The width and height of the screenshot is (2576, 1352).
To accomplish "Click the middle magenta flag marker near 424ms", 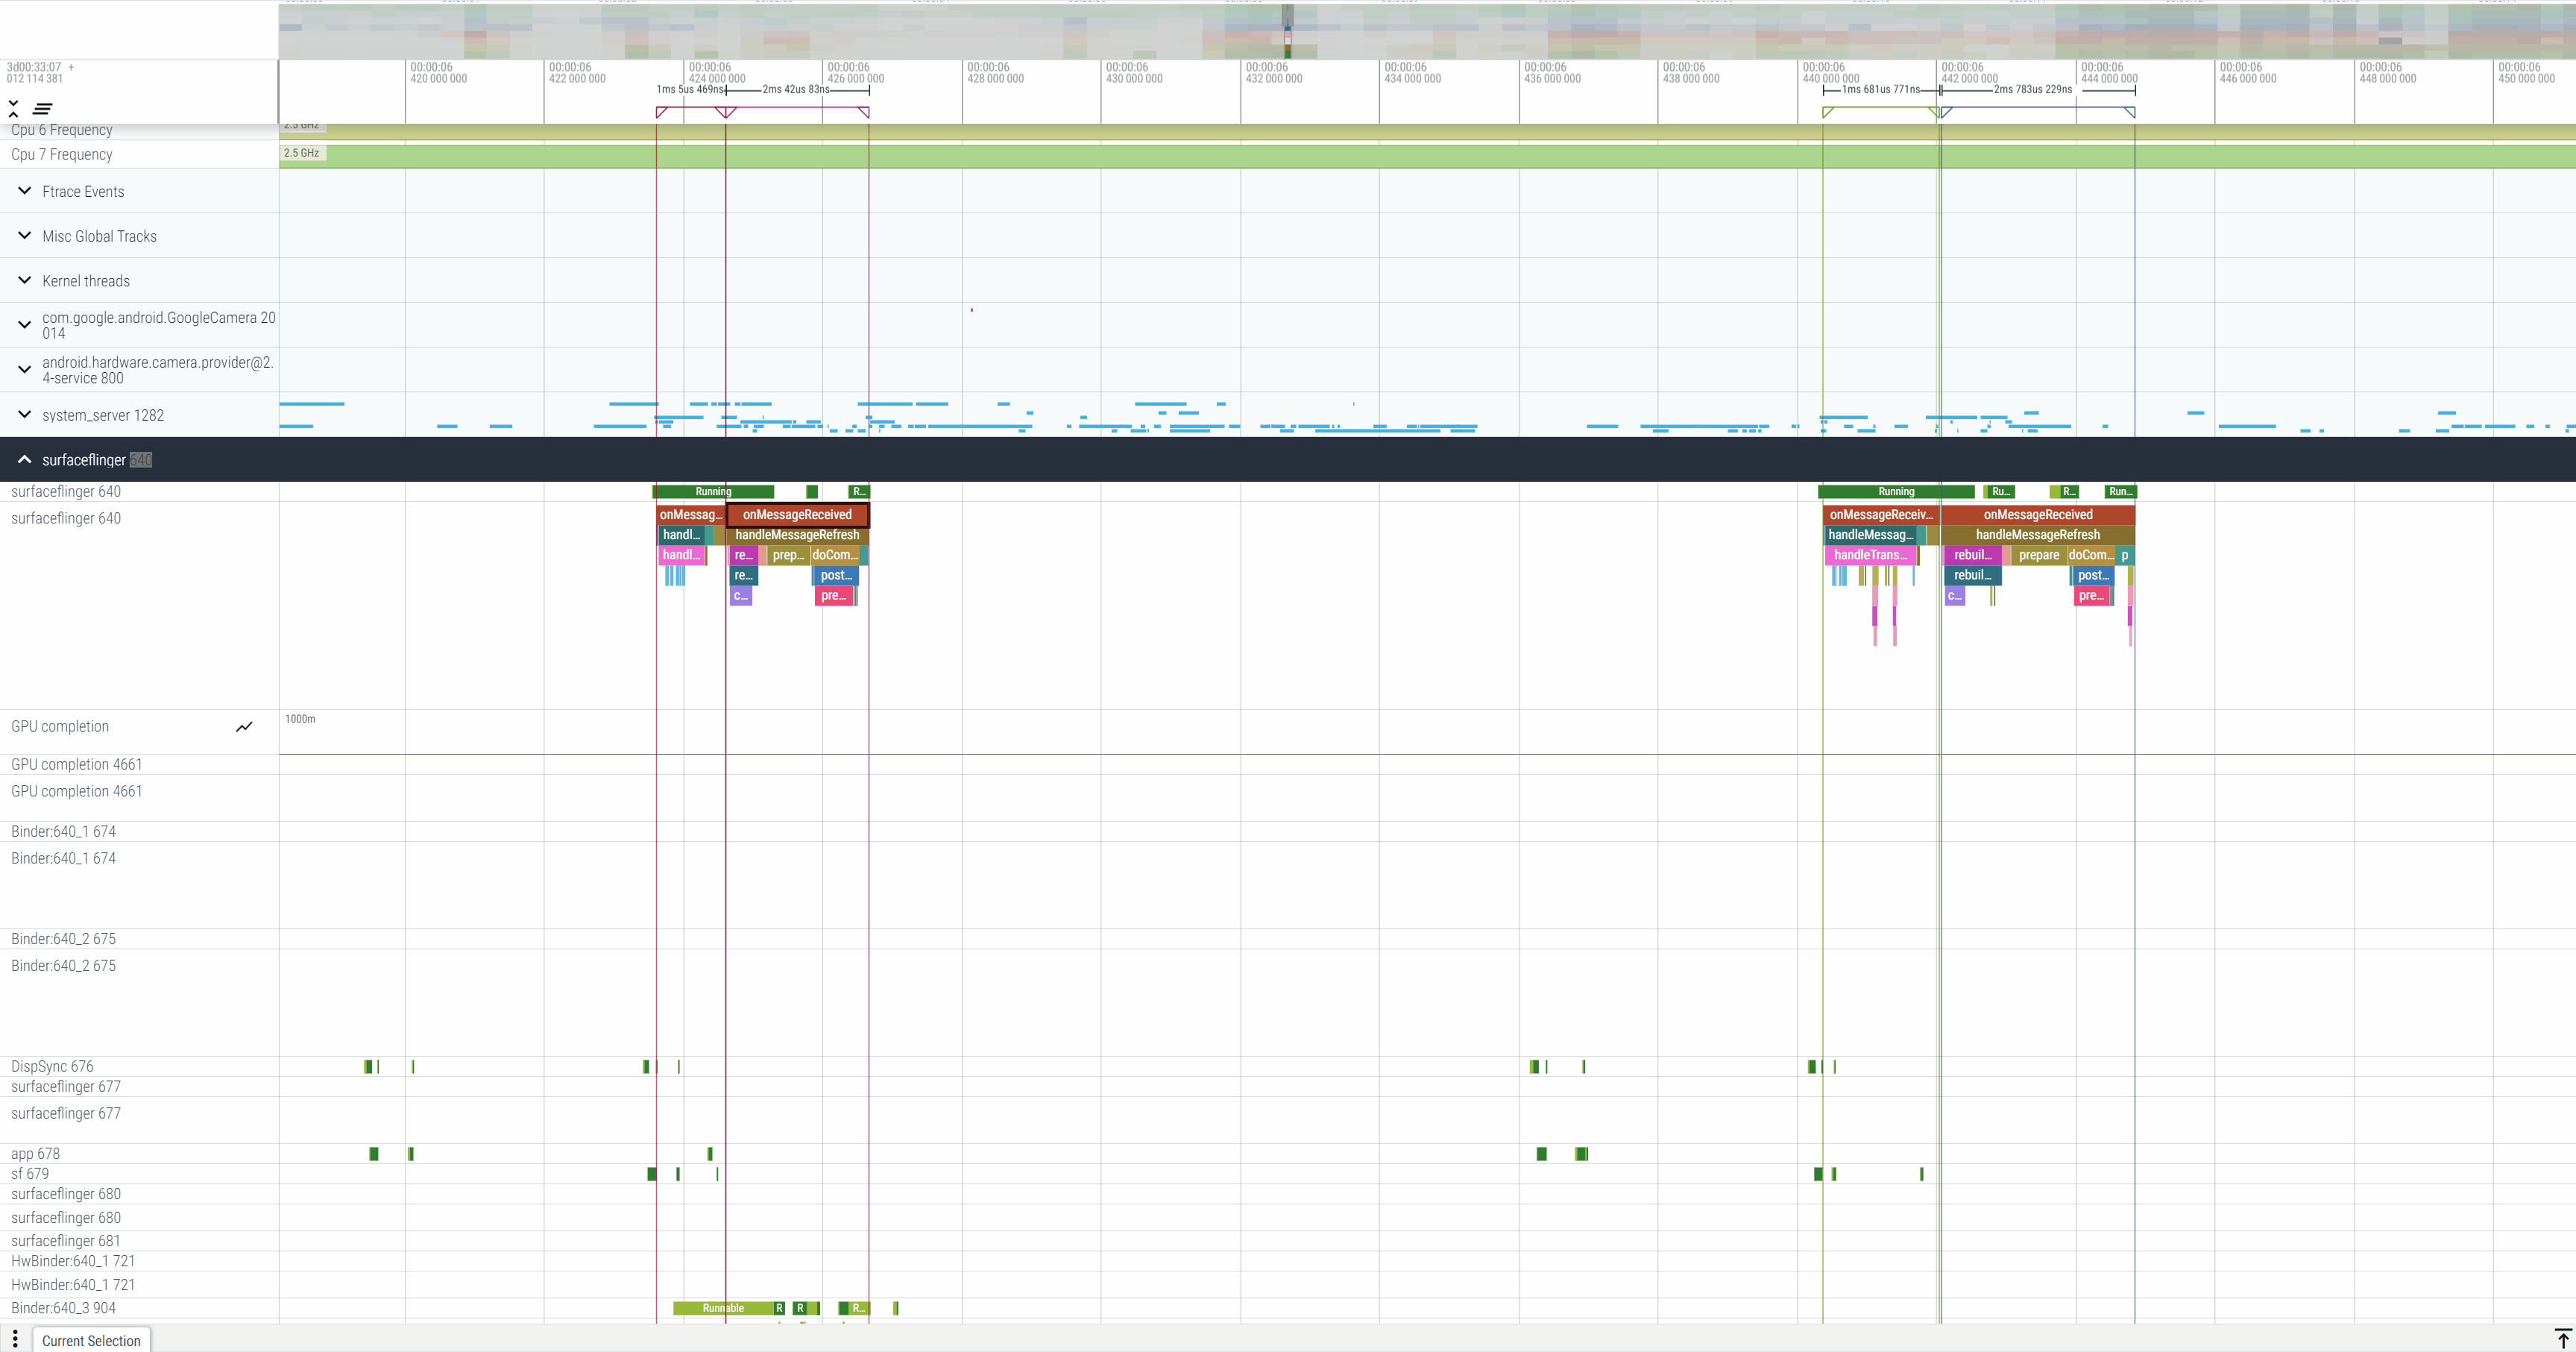I will point(726,113).
